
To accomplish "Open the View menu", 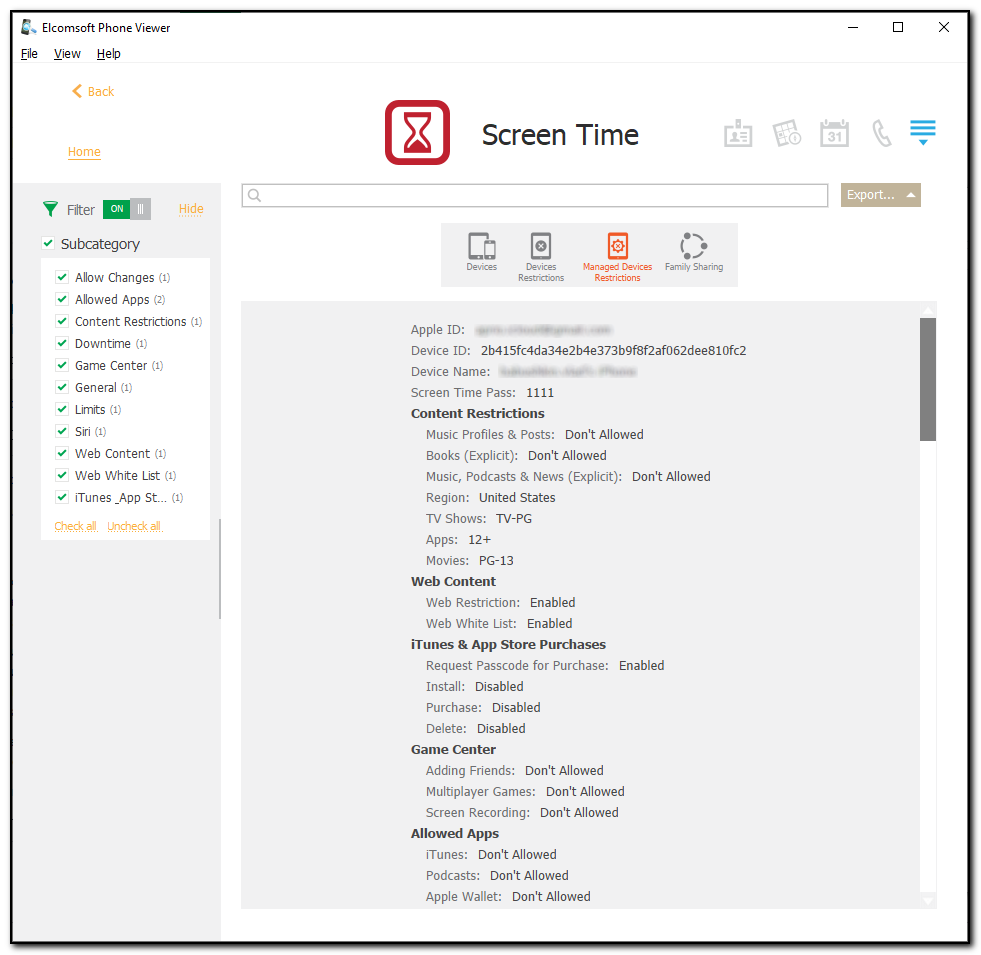I will coord(66,53).
